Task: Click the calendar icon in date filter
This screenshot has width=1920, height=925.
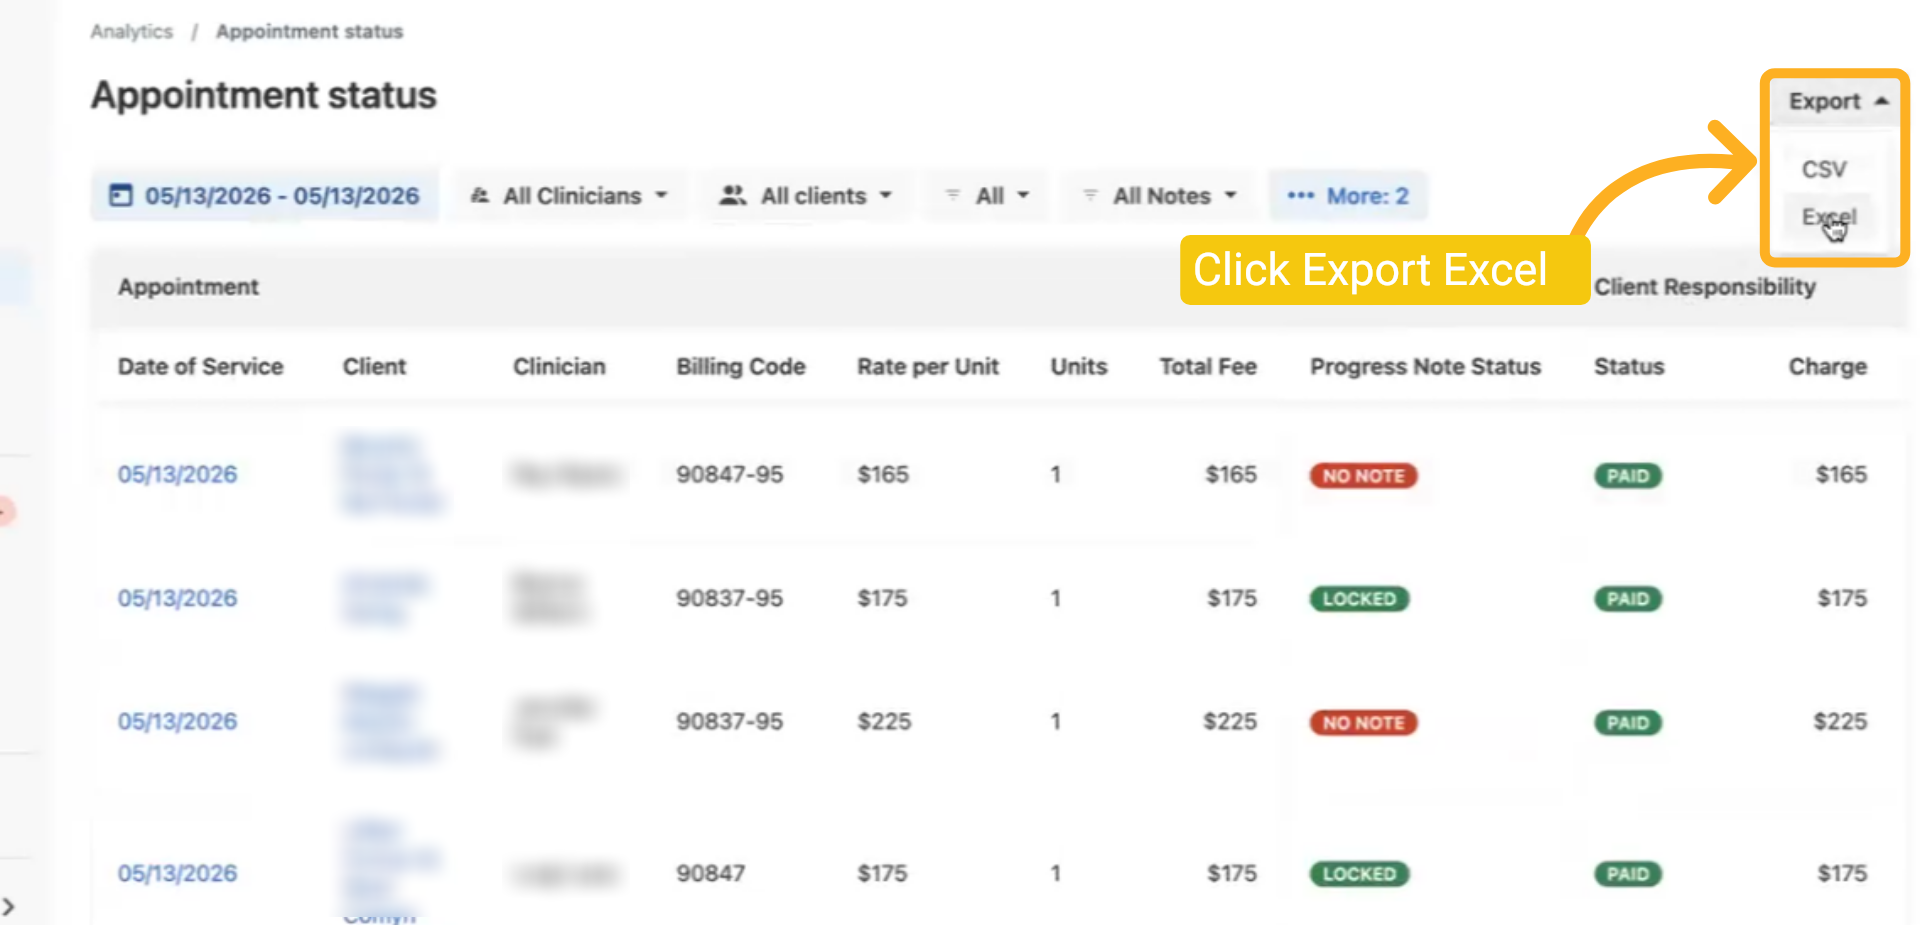Action: click(x=121, y=195)
